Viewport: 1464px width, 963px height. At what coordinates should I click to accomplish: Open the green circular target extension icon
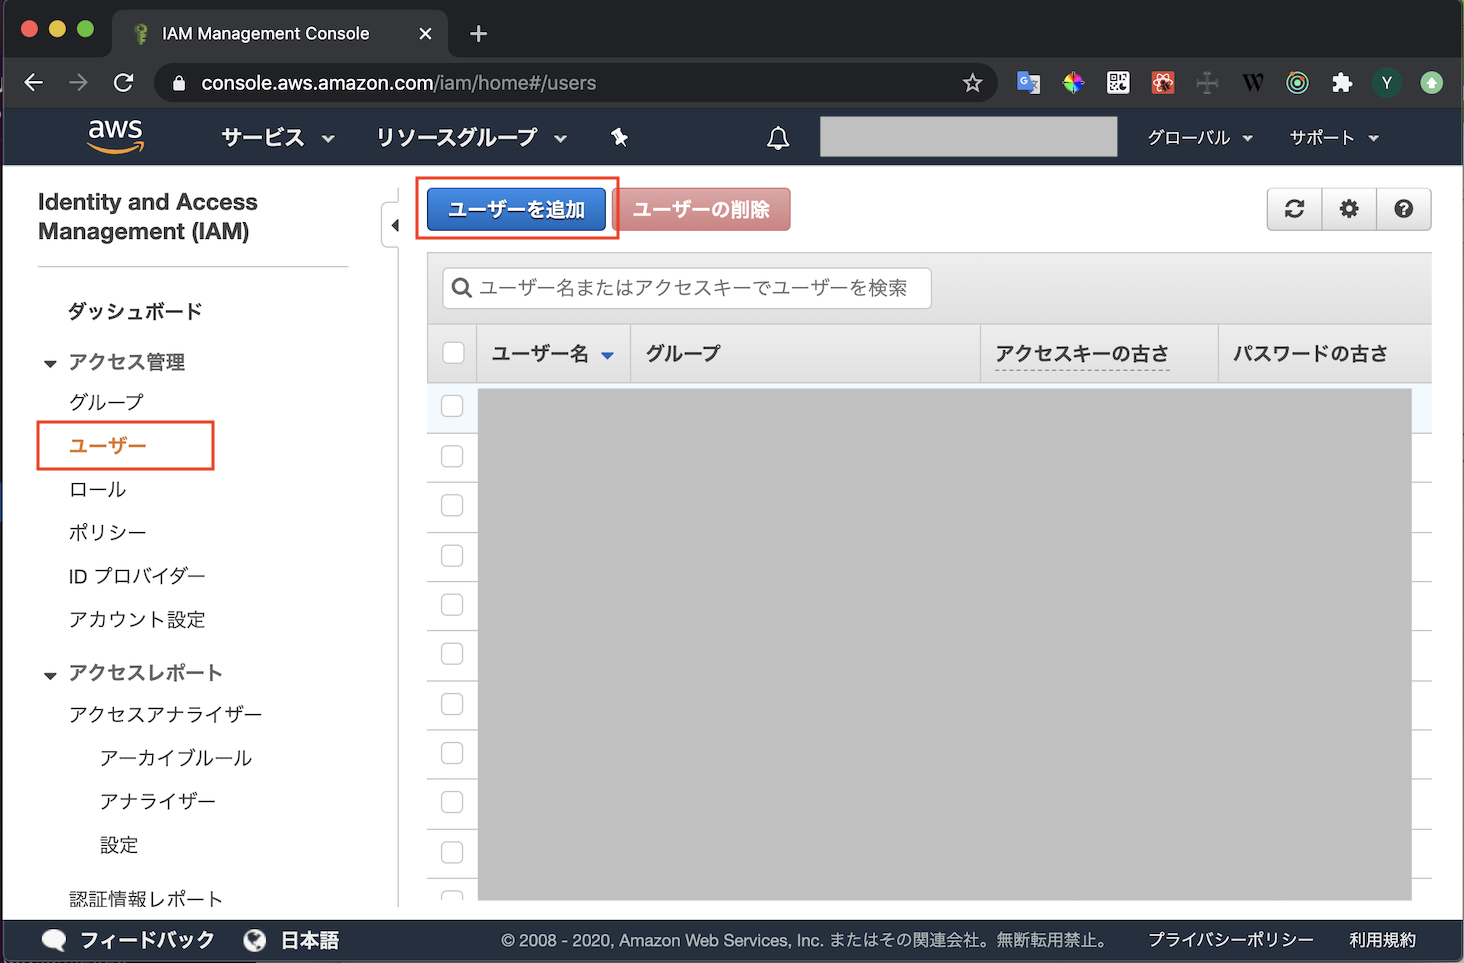tap(1297, 83)
